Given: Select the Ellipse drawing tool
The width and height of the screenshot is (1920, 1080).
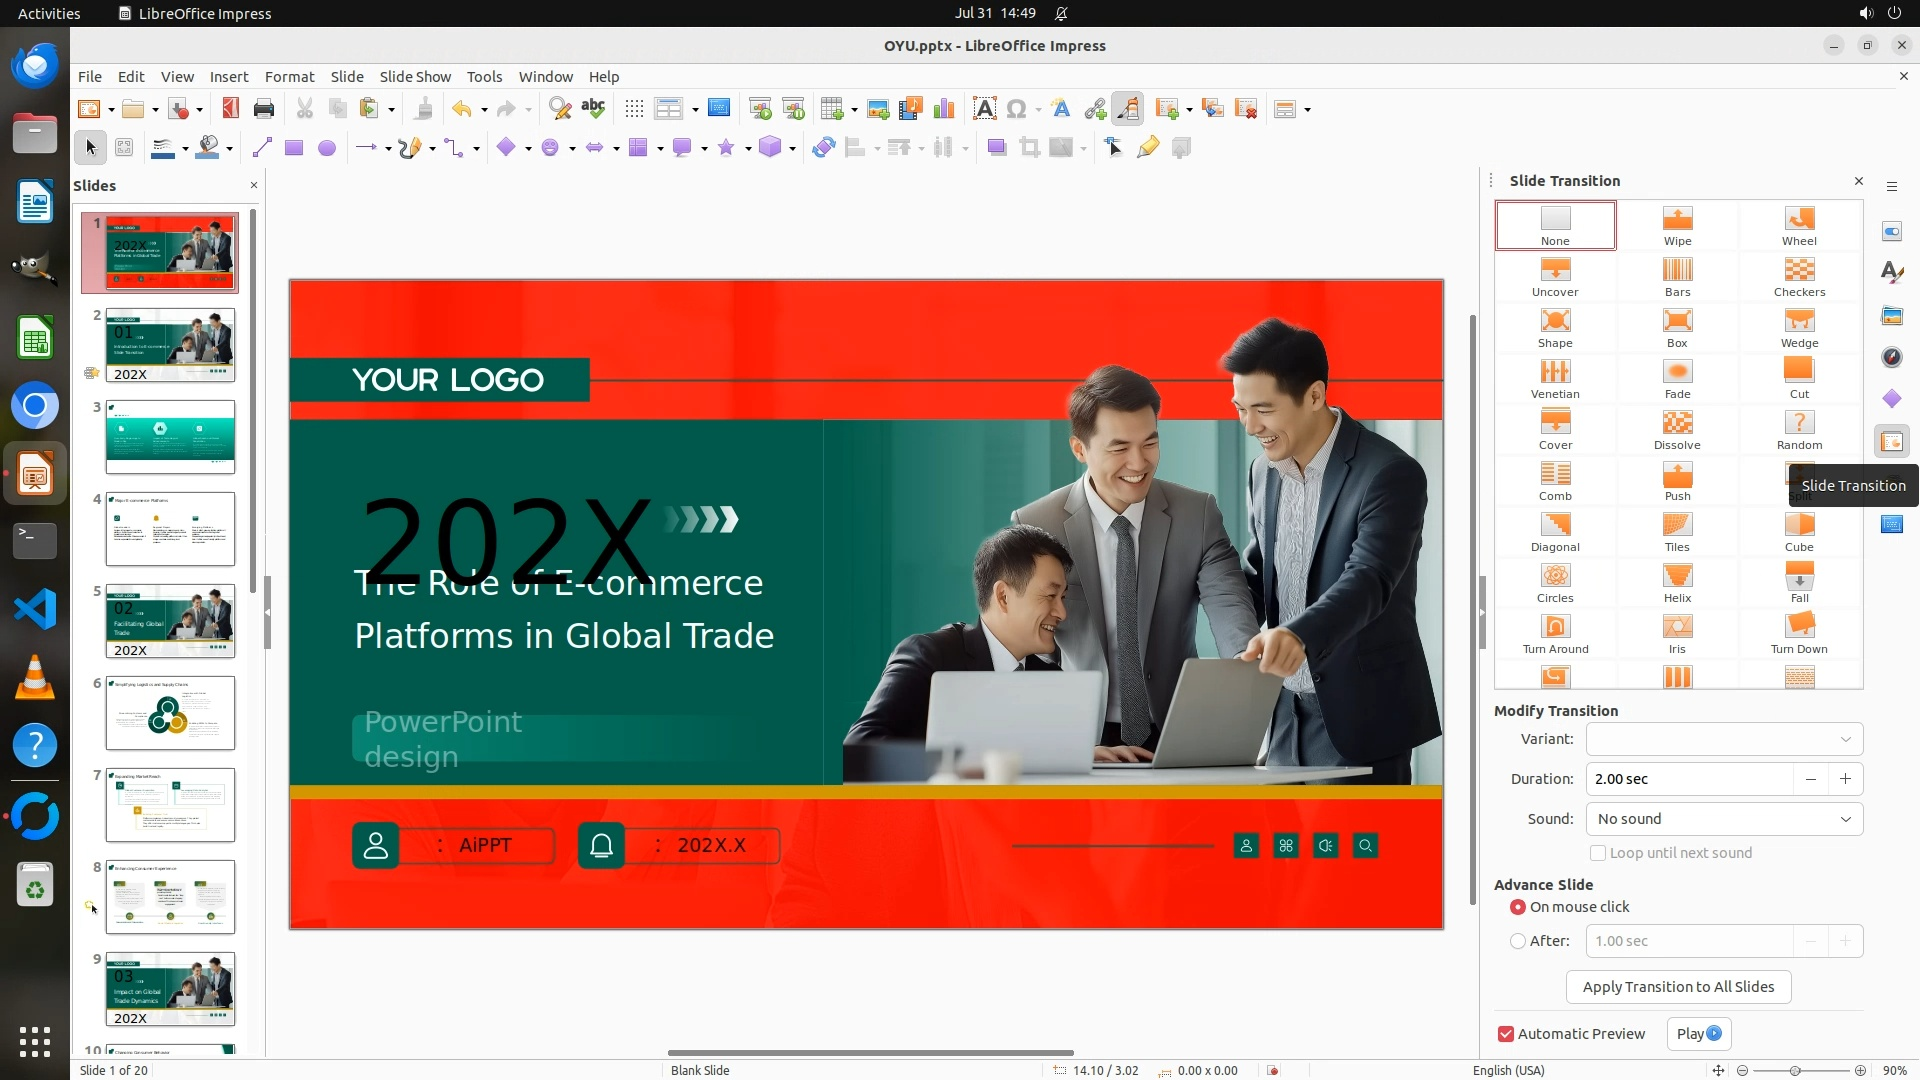Looking at the screenshot, I should click(327, 148).
